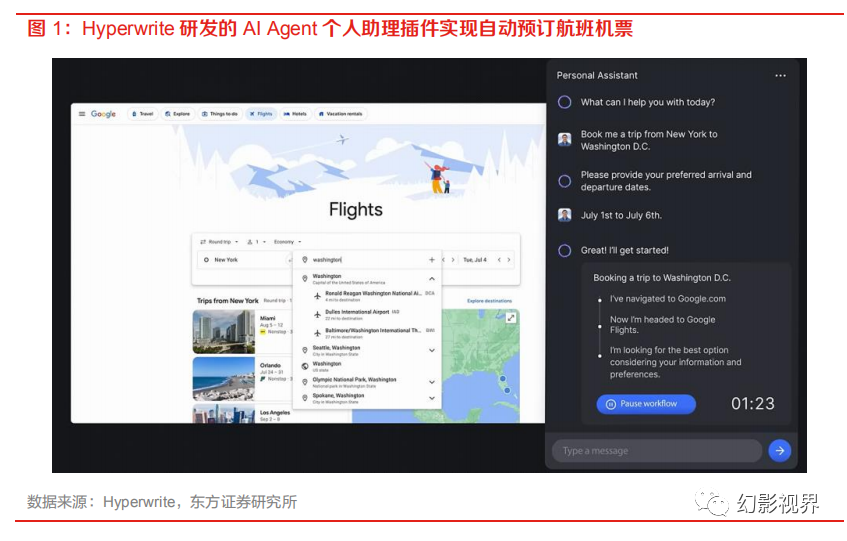This screenshot has width=847, height=541.
Task: Open the Miami trip thumbnail
Action: pyautogui.click(x=224, y=332)
